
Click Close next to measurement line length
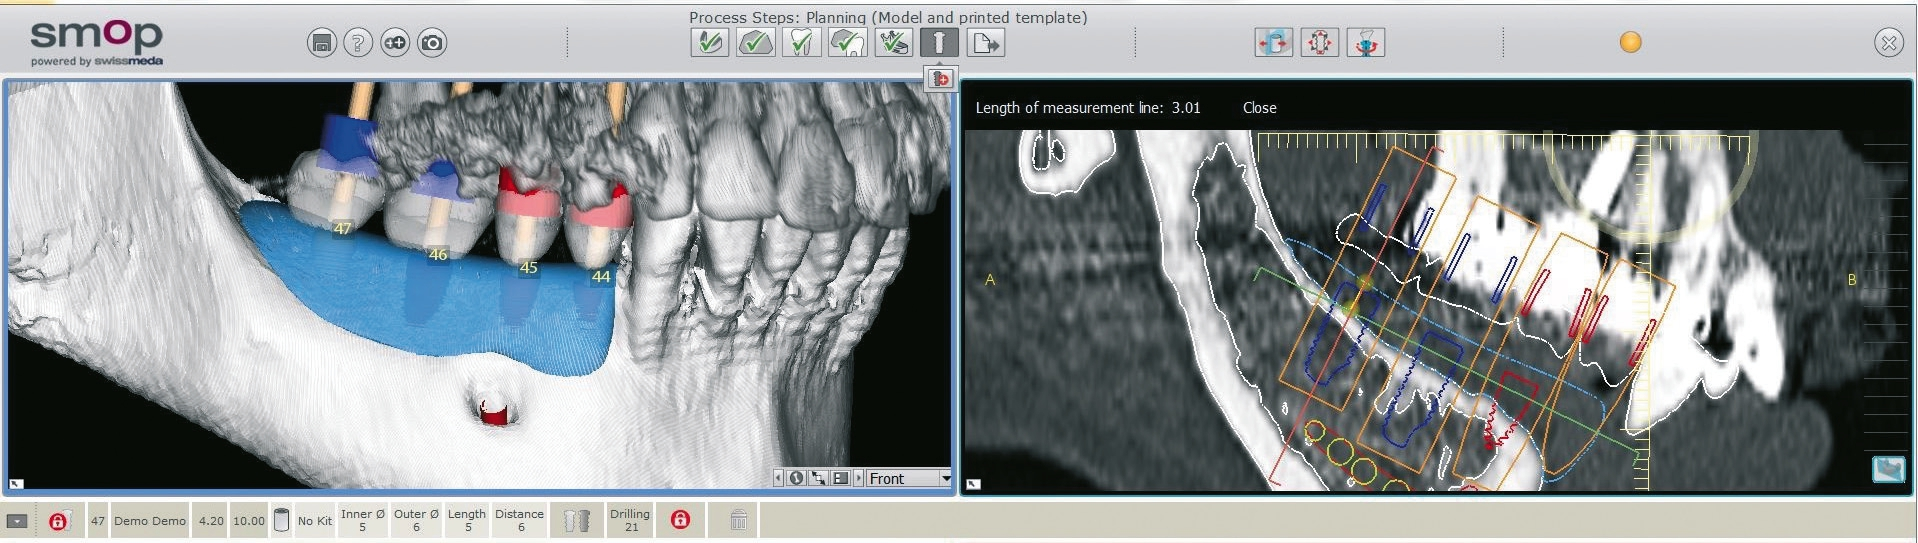1259,108
